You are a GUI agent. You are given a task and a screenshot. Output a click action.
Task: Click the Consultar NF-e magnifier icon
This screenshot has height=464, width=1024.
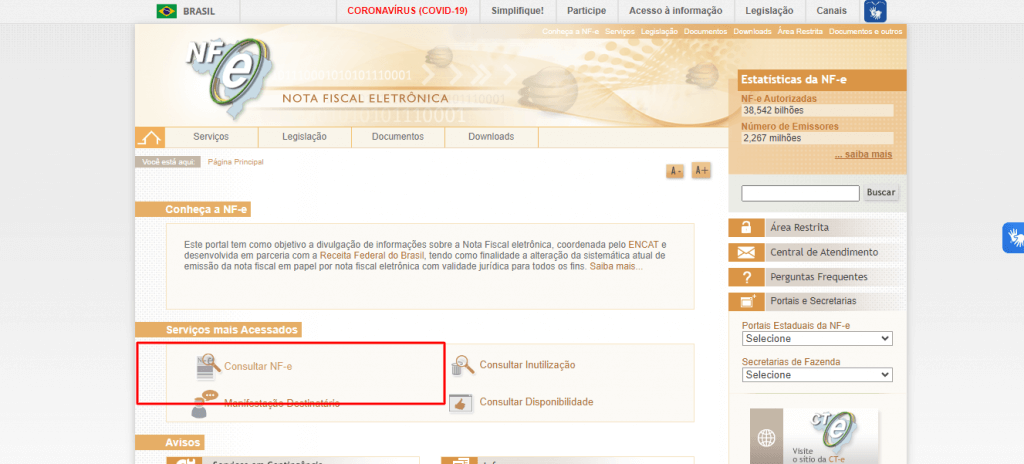point(209,366)
